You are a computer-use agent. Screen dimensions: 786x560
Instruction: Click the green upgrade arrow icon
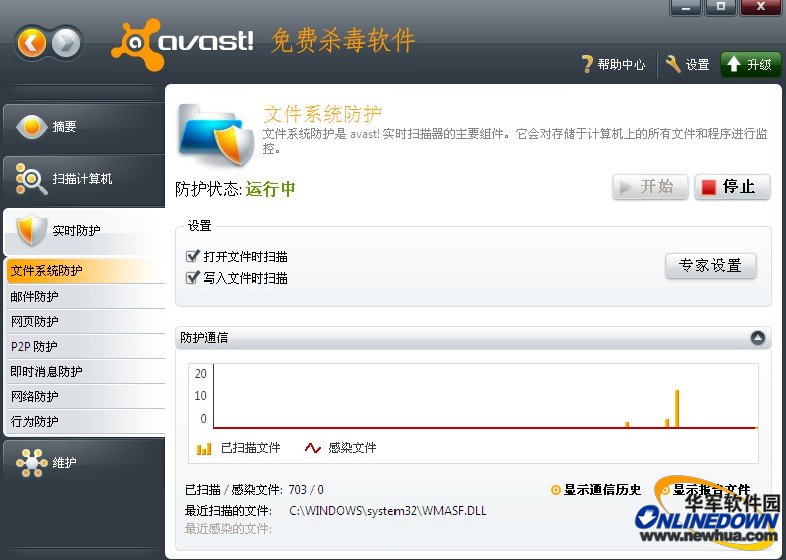tap(733, 64)
